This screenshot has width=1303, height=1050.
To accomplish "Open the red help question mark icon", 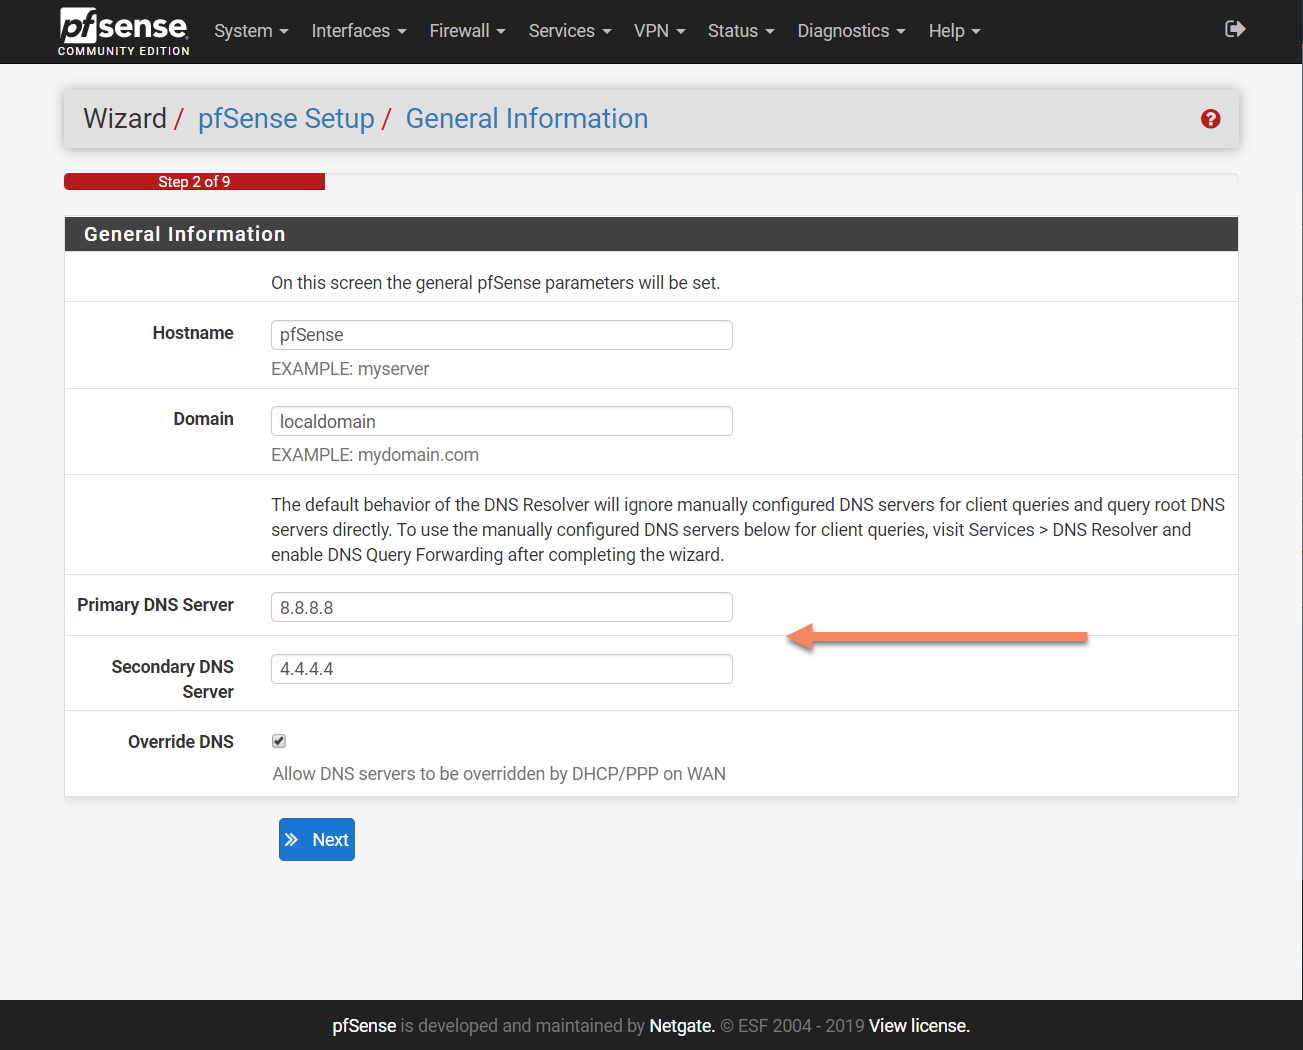I will point(1210,119).
